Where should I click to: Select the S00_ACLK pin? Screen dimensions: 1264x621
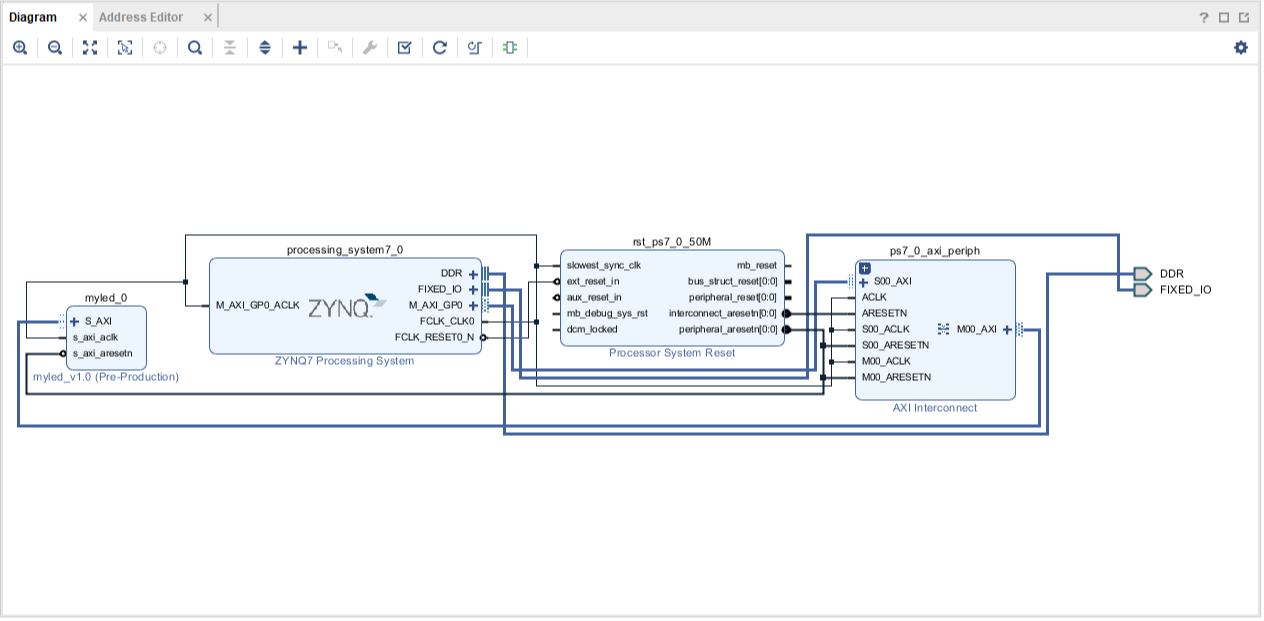[885, 330]
